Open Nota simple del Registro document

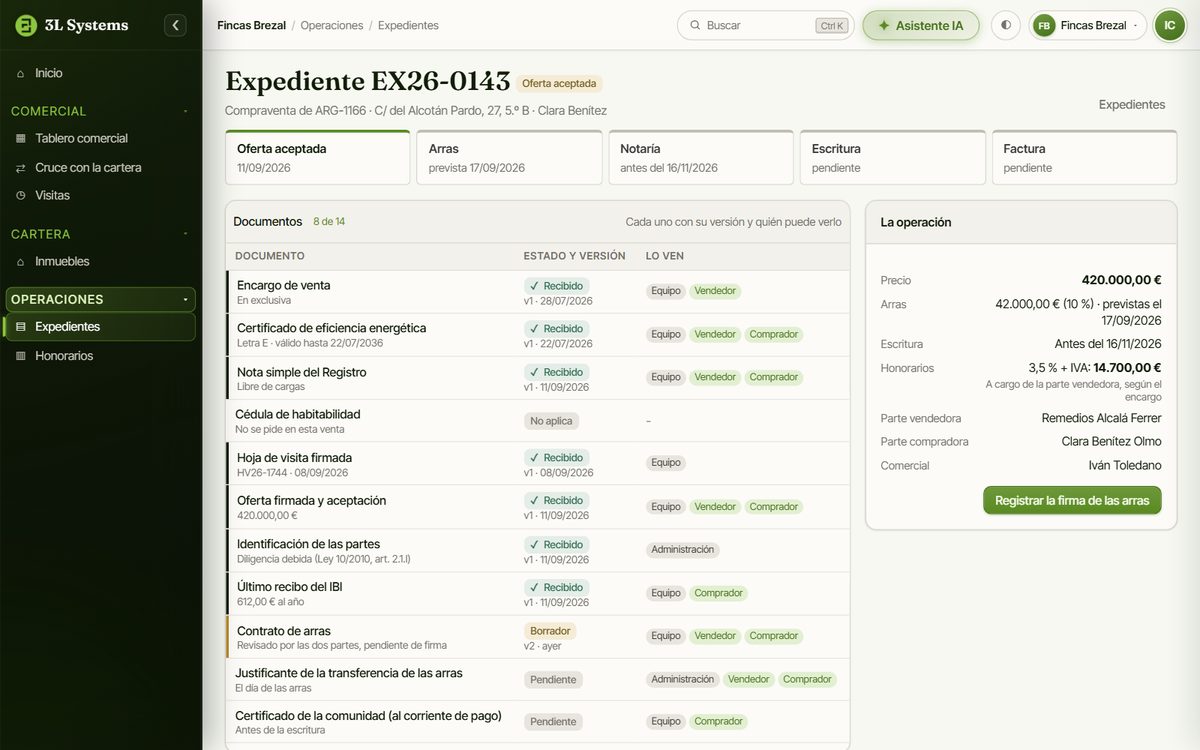(537, 378)
